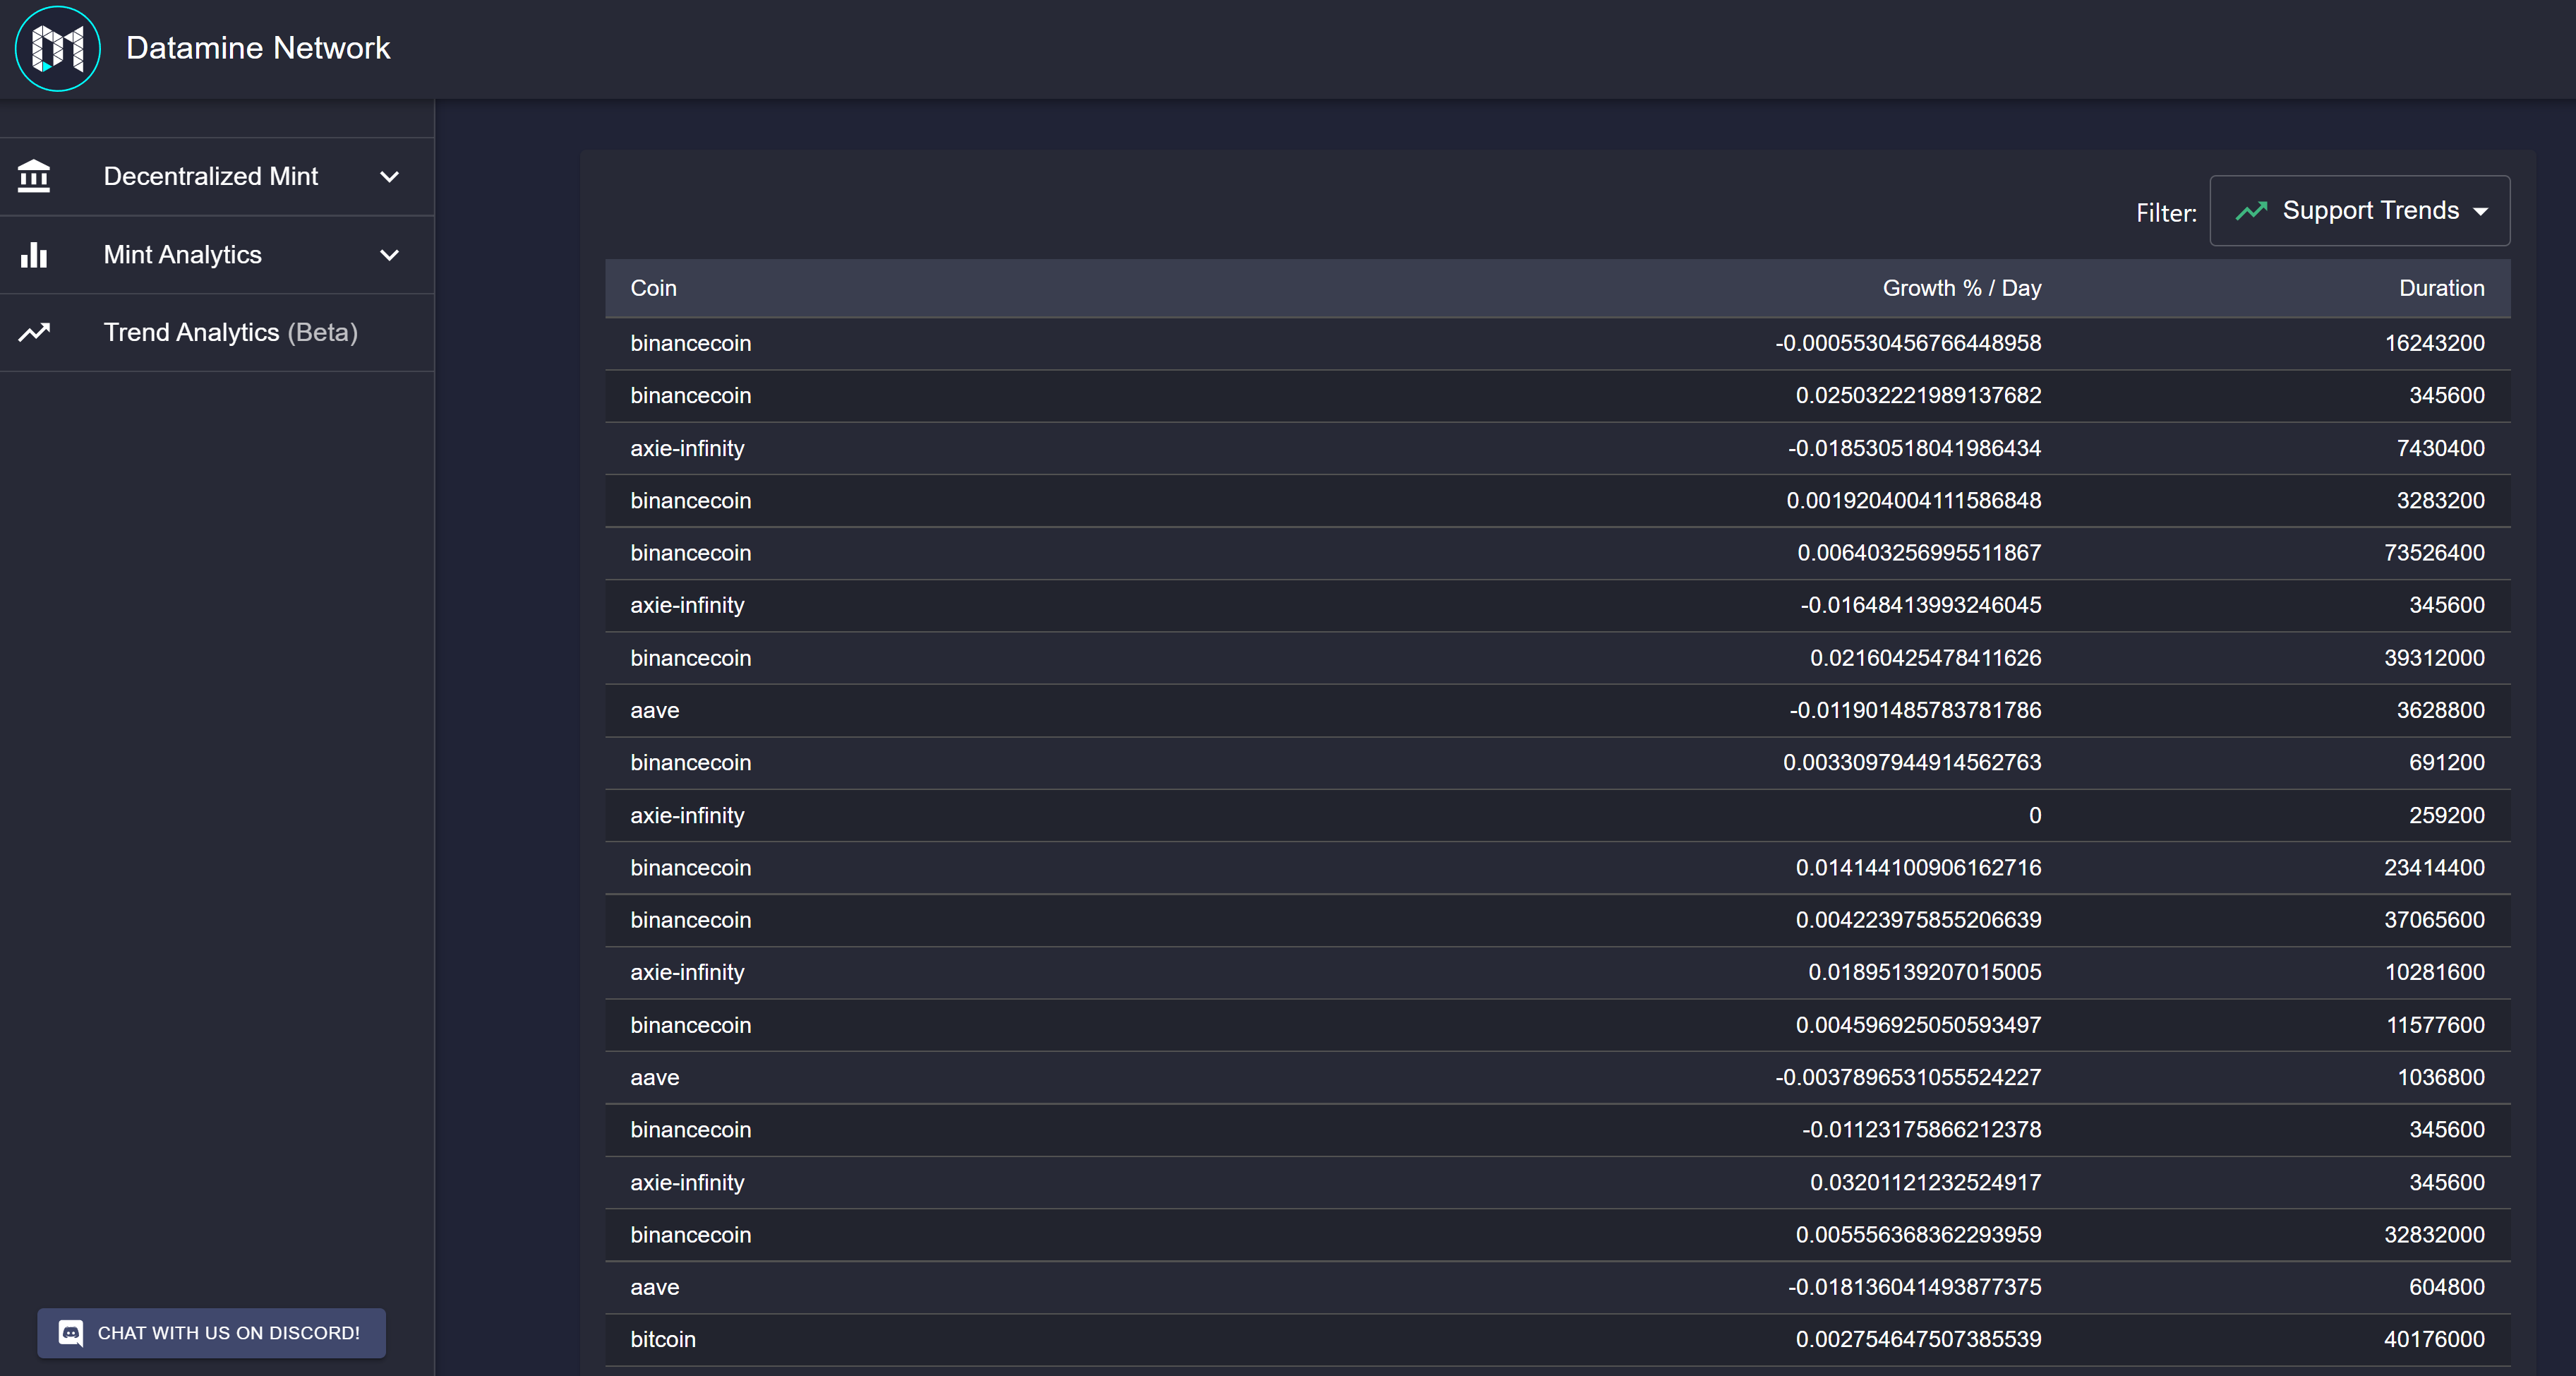Image resolution: width=2576 pixels, height=1376 pixels.
Task: Click growth value -0.01648413993246045
Action: click(x=1921, y=605)
